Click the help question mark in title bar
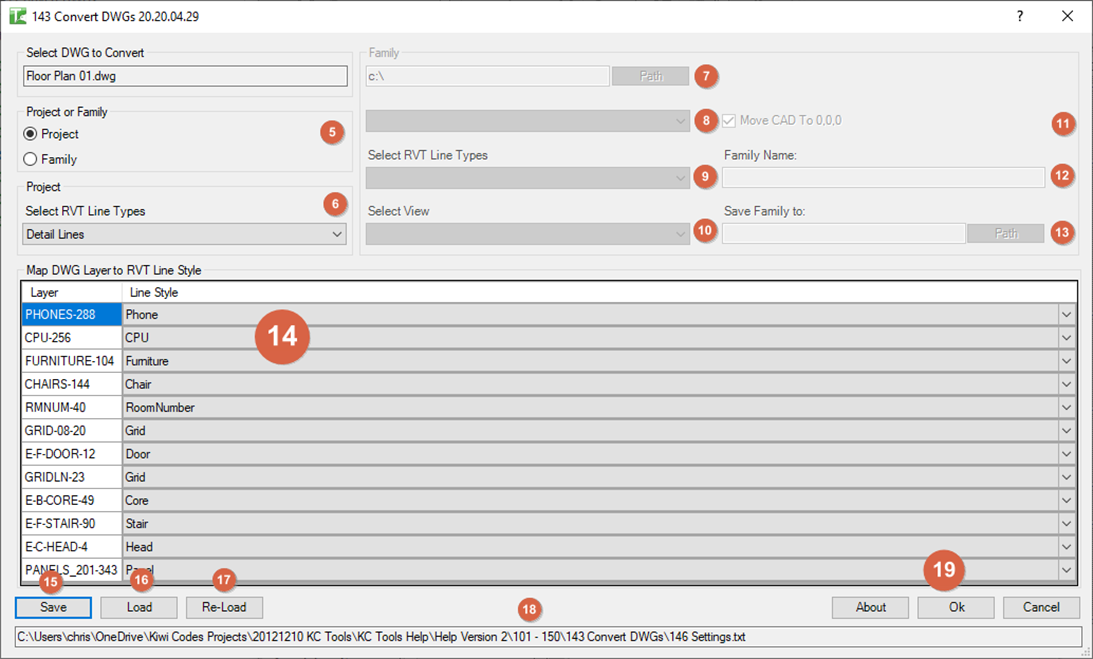The width and height of the screenshot is (1093, 659). (1020, 16)
